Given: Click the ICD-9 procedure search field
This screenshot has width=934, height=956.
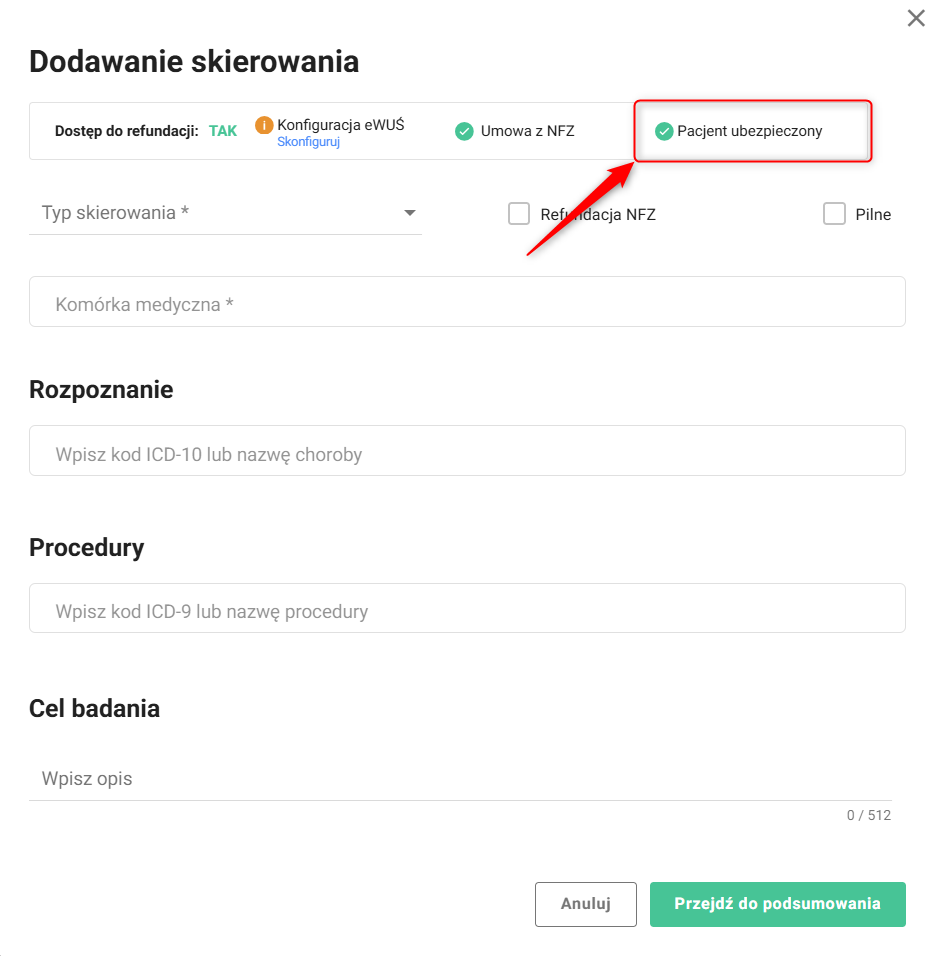Looking at the screenshot, I should [467, 609].
